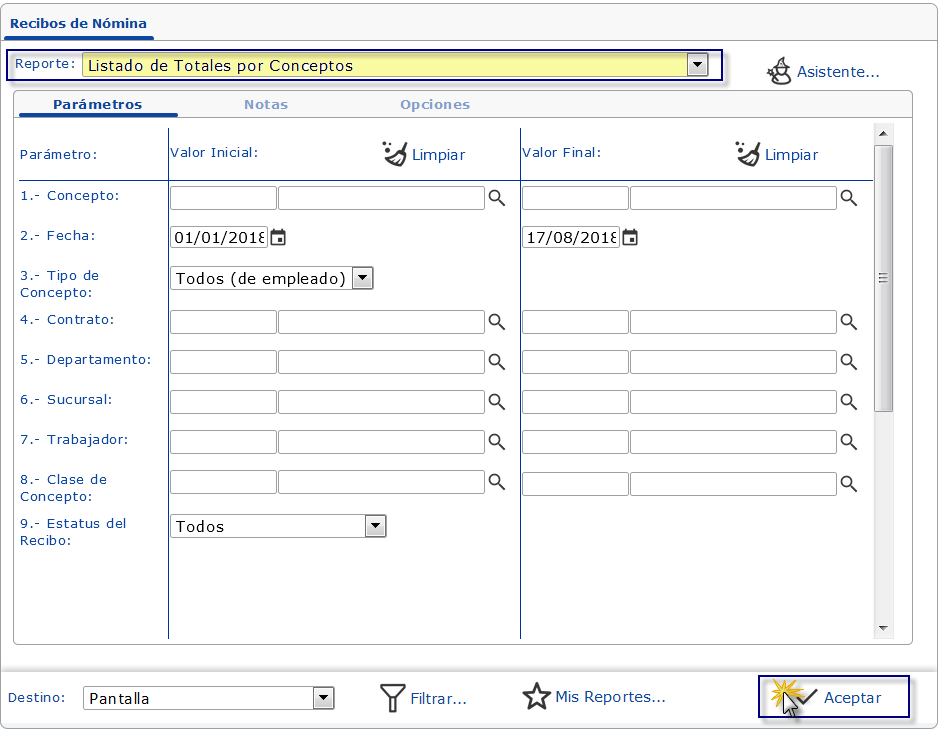Screen dimensions: 938x730
Task: Search initial Trabajador with magnifier icon
Action: point(496,442)
